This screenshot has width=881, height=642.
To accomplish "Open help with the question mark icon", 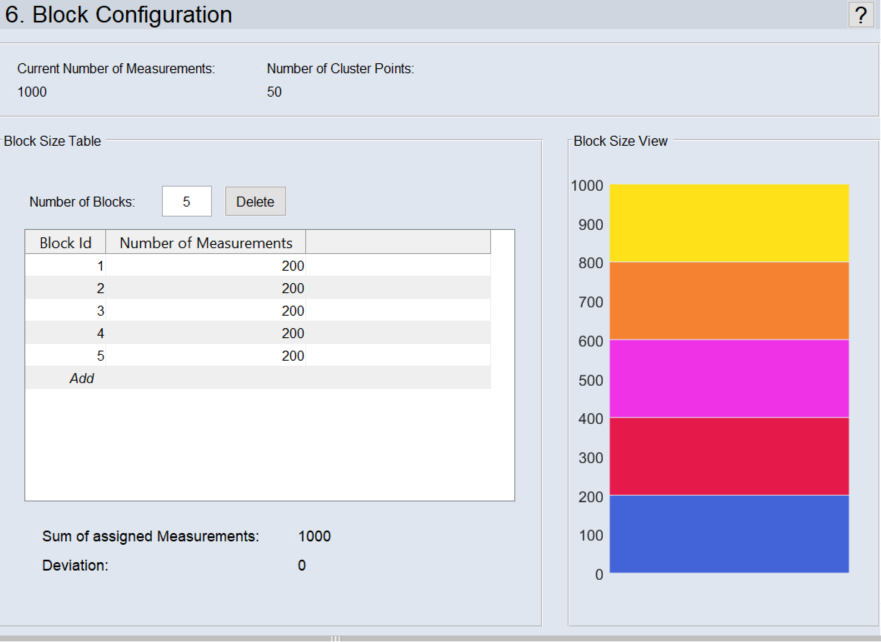I will [x=860, y=15].
